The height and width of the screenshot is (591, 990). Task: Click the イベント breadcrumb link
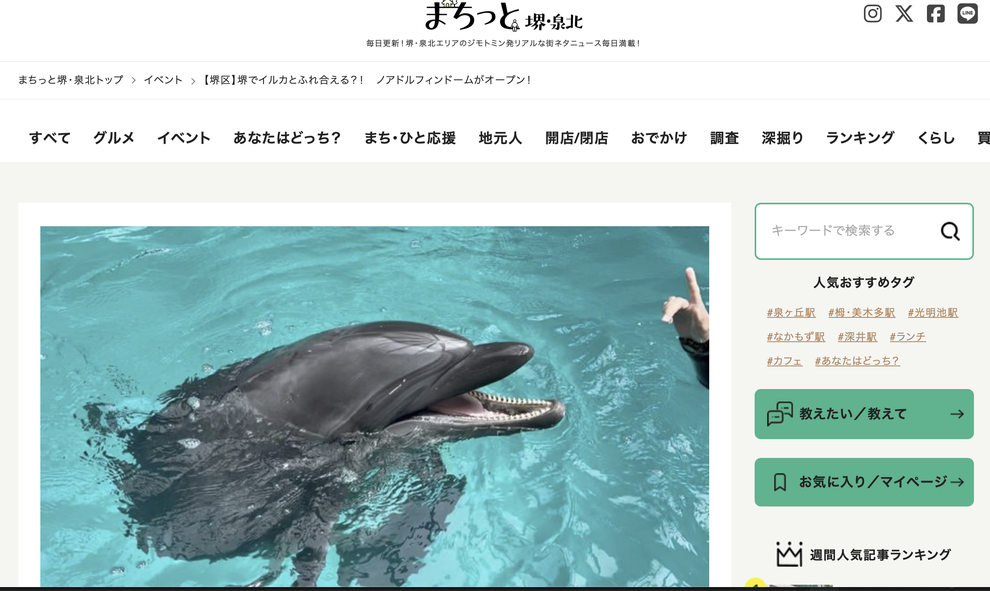pos(163,80)
